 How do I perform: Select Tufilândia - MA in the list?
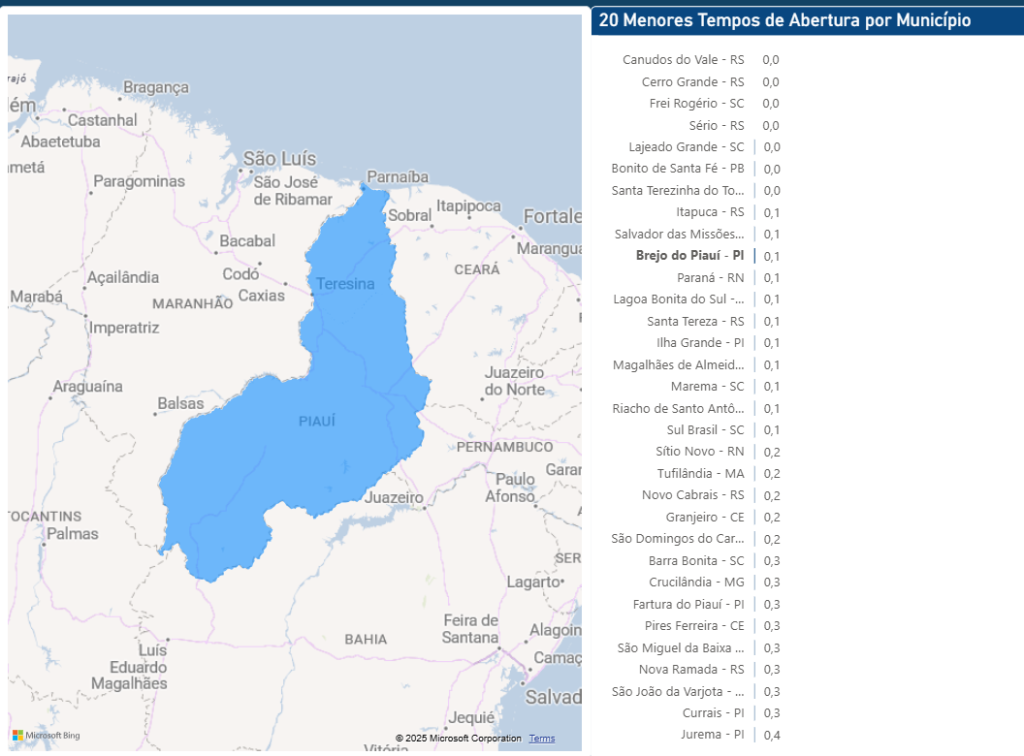pos(700,473)
